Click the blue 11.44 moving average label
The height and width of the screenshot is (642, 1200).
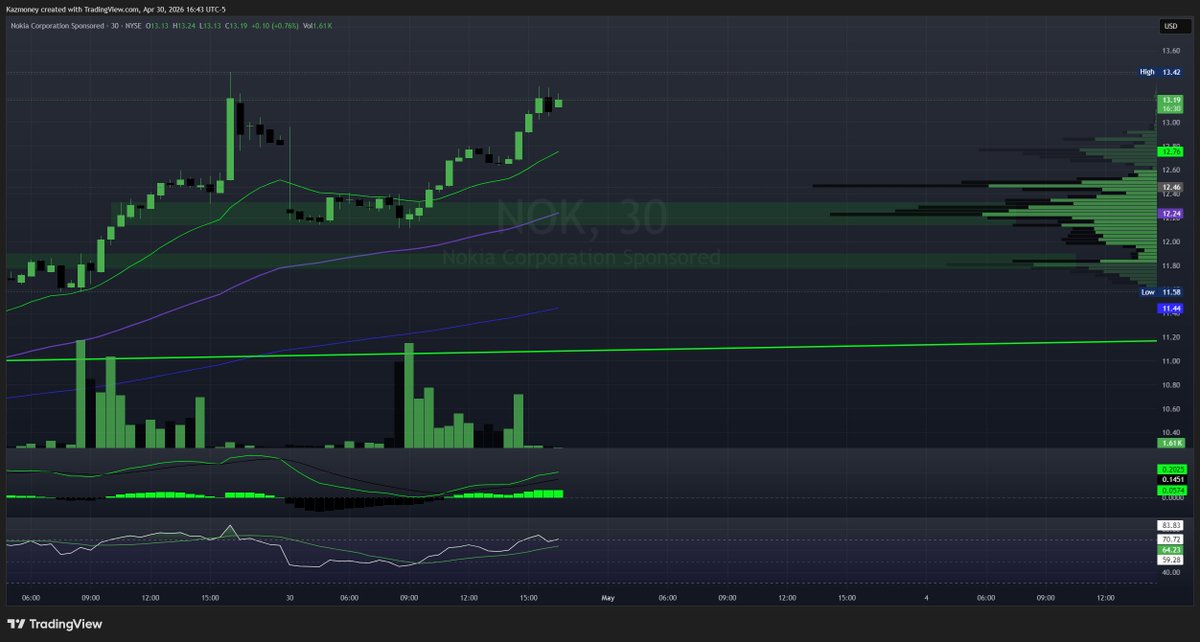1171,309
